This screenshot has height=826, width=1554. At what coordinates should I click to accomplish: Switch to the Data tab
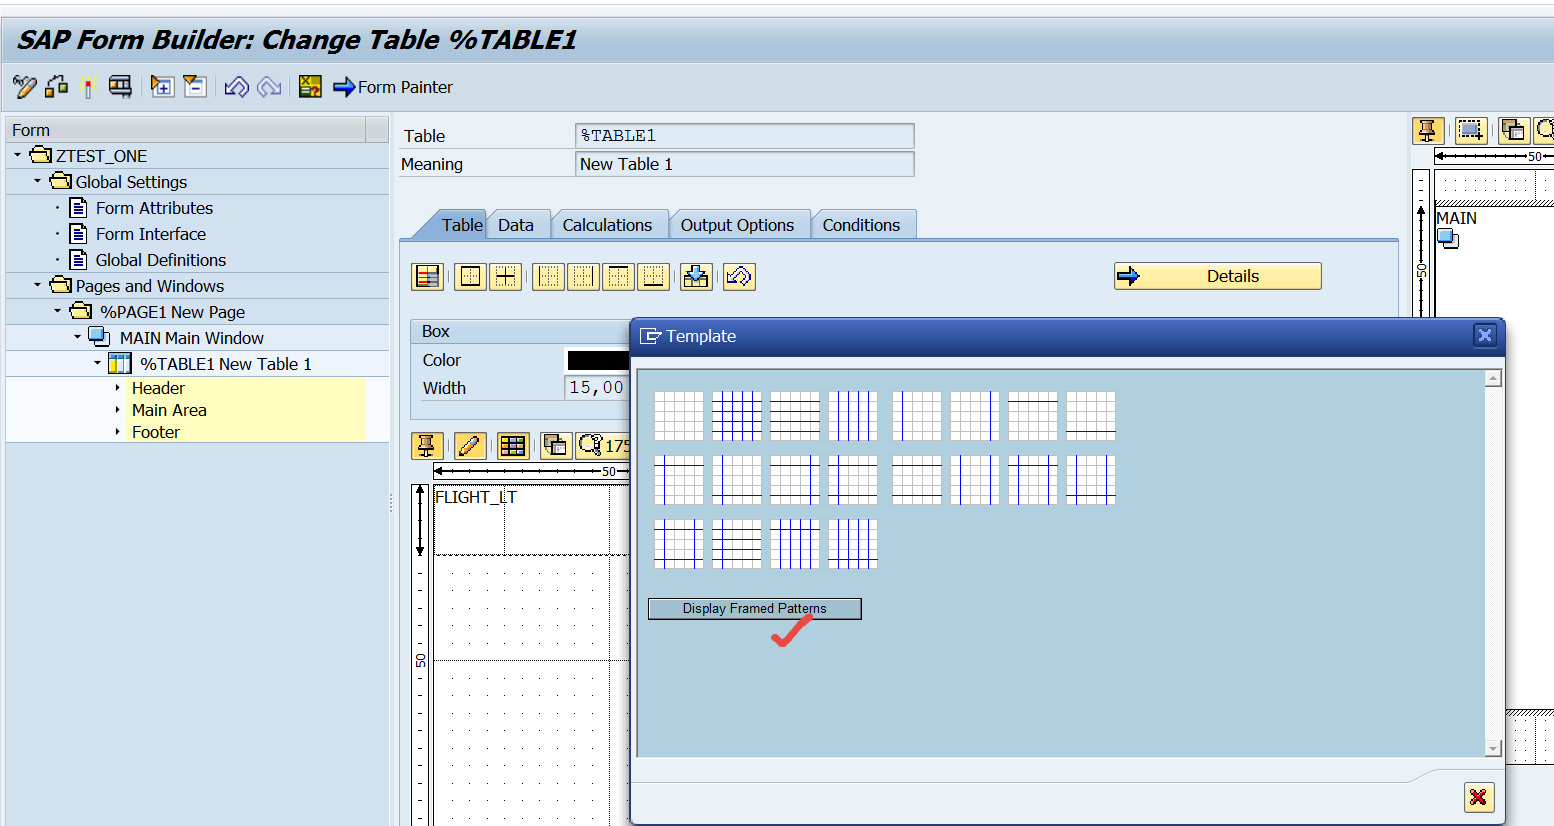point(518,224)
